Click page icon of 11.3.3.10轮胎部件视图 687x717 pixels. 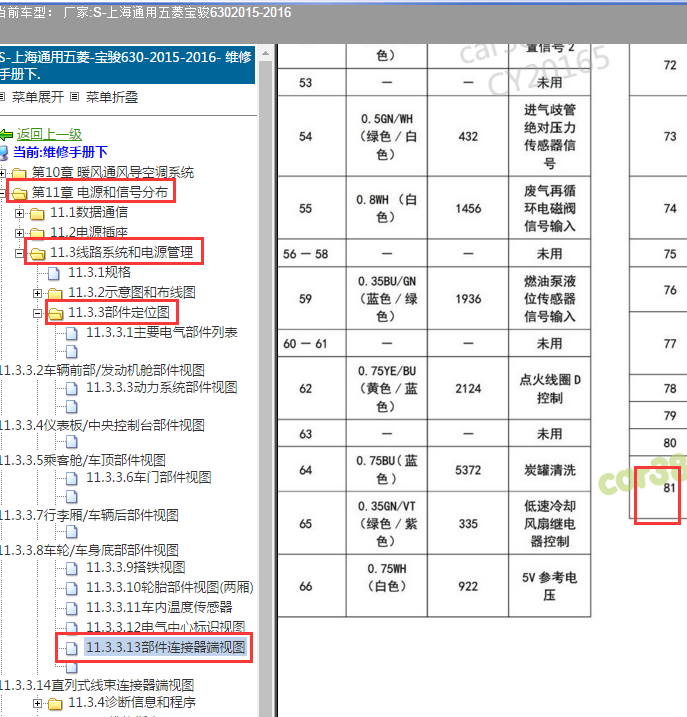click(72, 588)
